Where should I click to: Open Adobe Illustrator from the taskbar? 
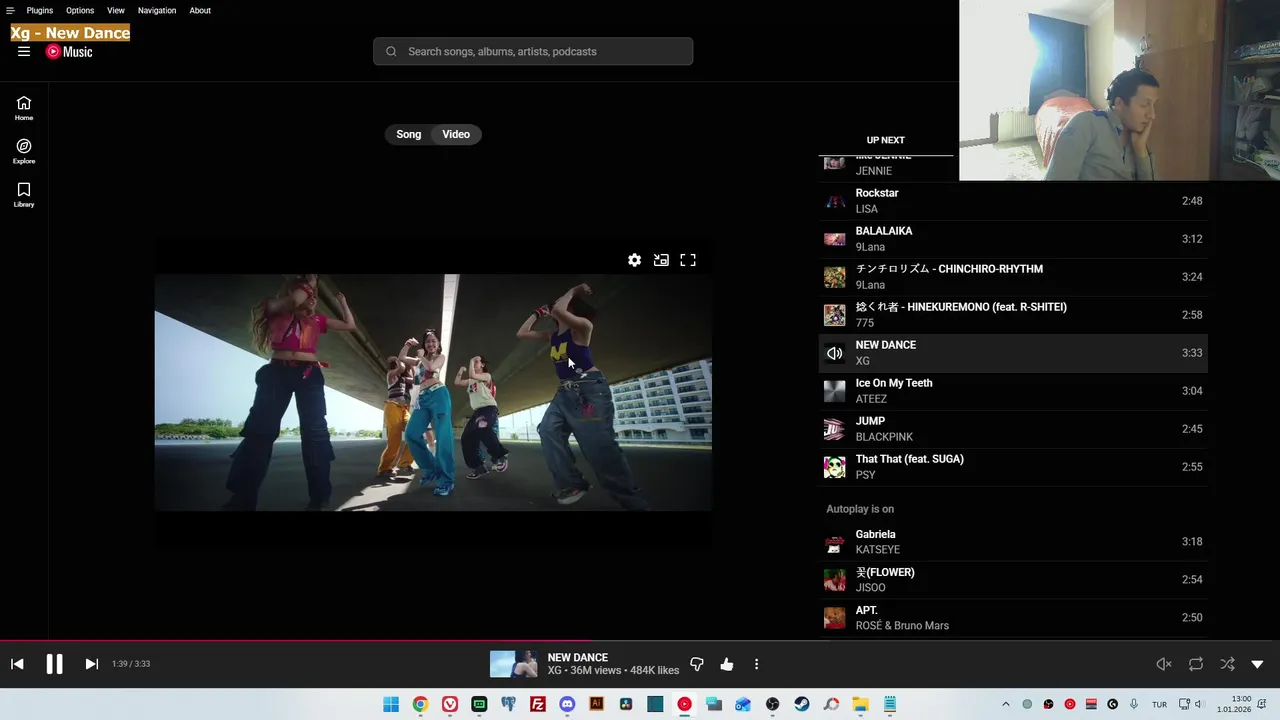coord(597,704)
